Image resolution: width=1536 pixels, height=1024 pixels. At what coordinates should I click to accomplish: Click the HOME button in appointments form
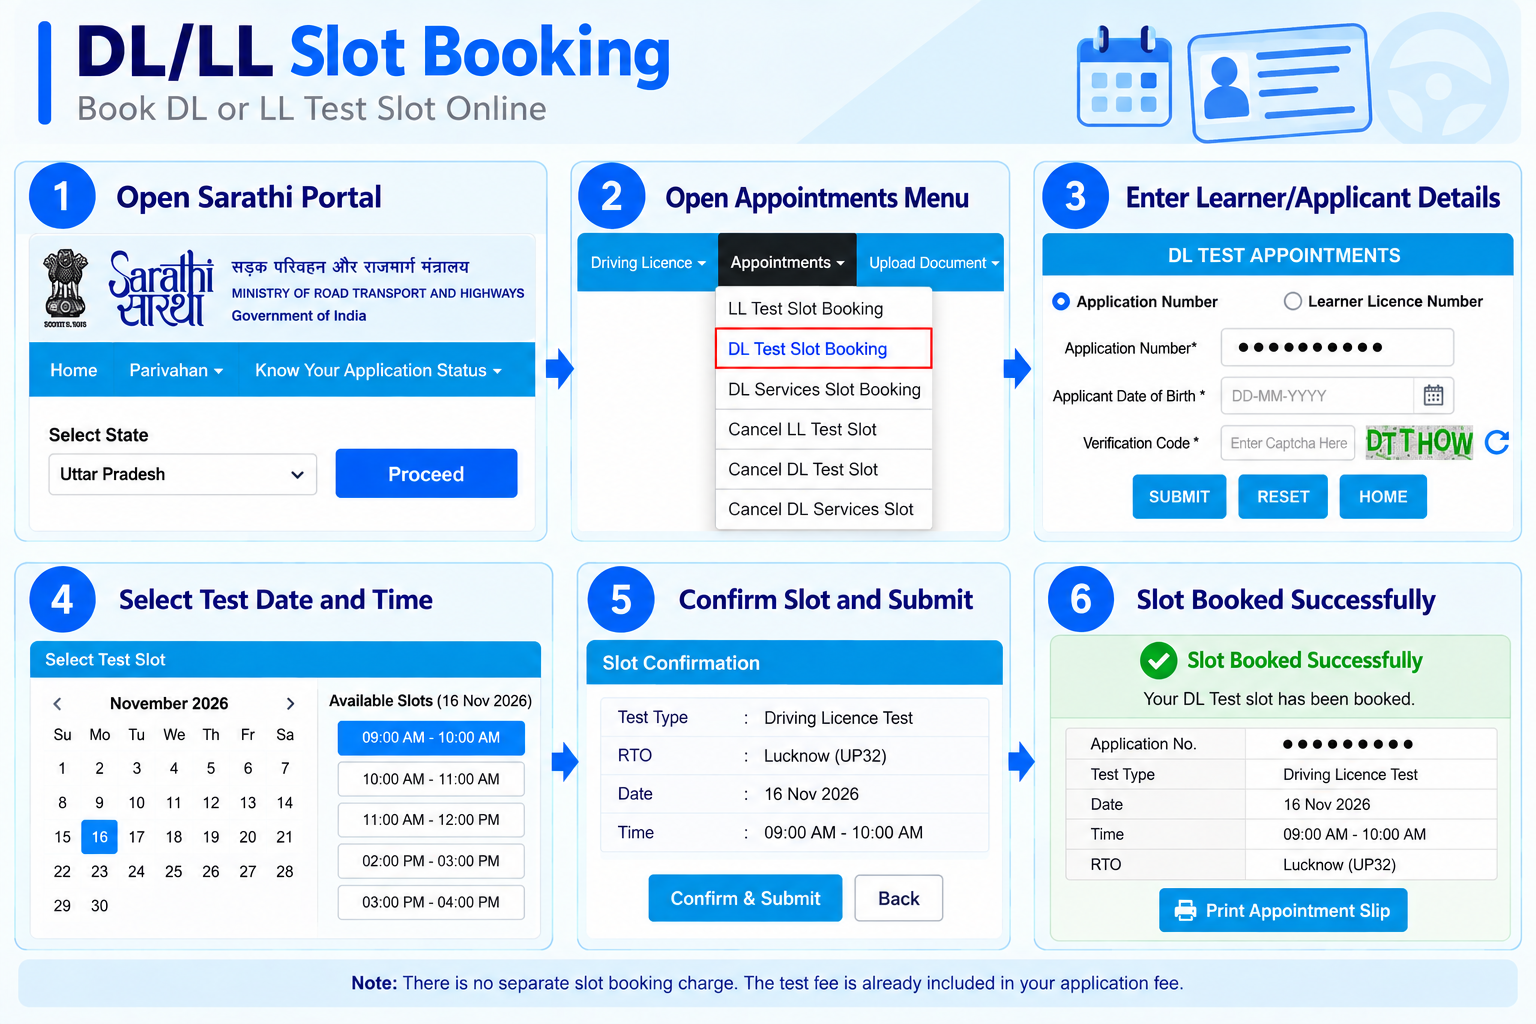[x=1383, y=496]
